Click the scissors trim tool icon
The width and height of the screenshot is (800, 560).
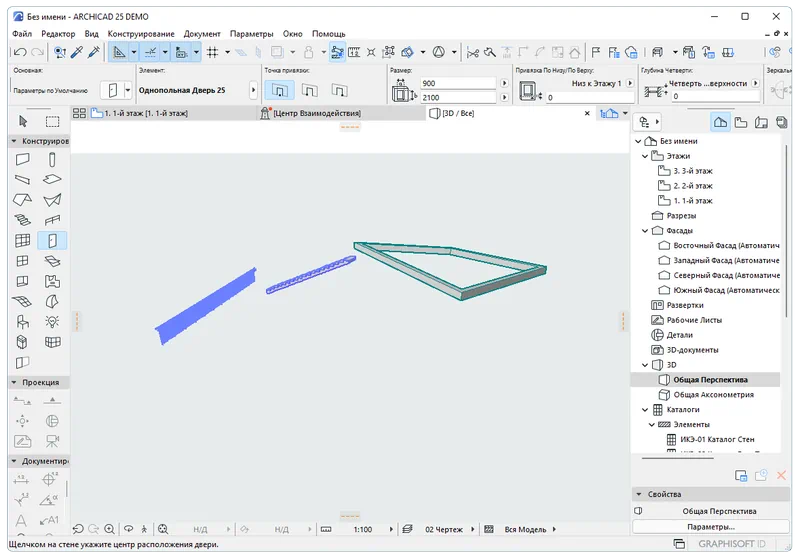(x=474, y=52)
